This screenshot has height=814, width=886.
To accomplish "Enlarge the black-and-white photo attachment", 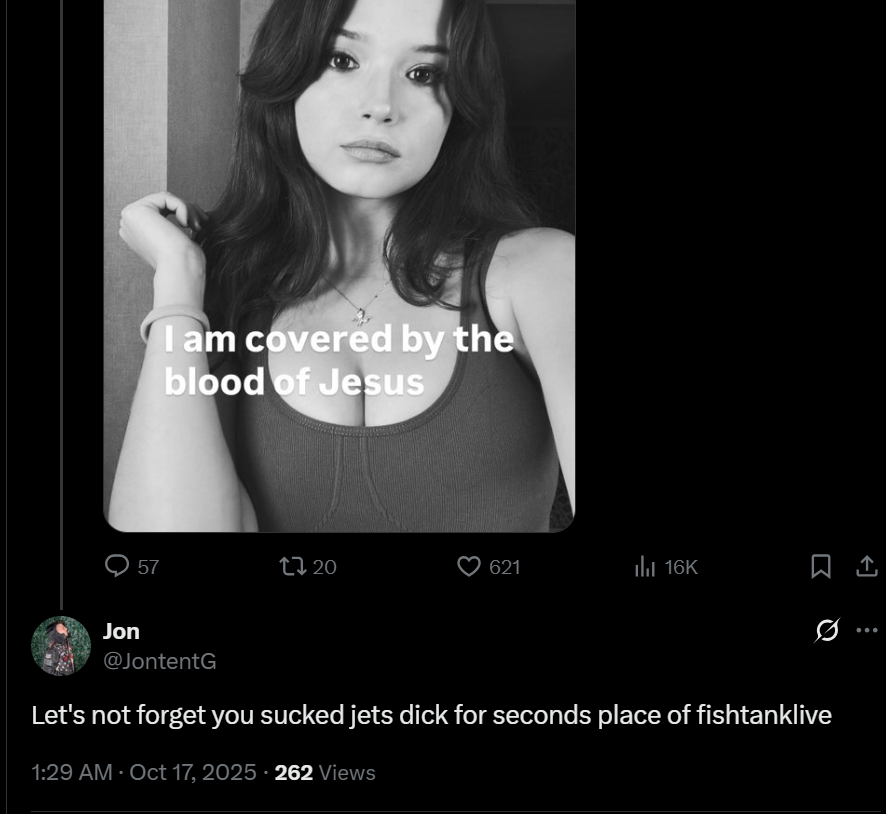I will coord(340,265).
